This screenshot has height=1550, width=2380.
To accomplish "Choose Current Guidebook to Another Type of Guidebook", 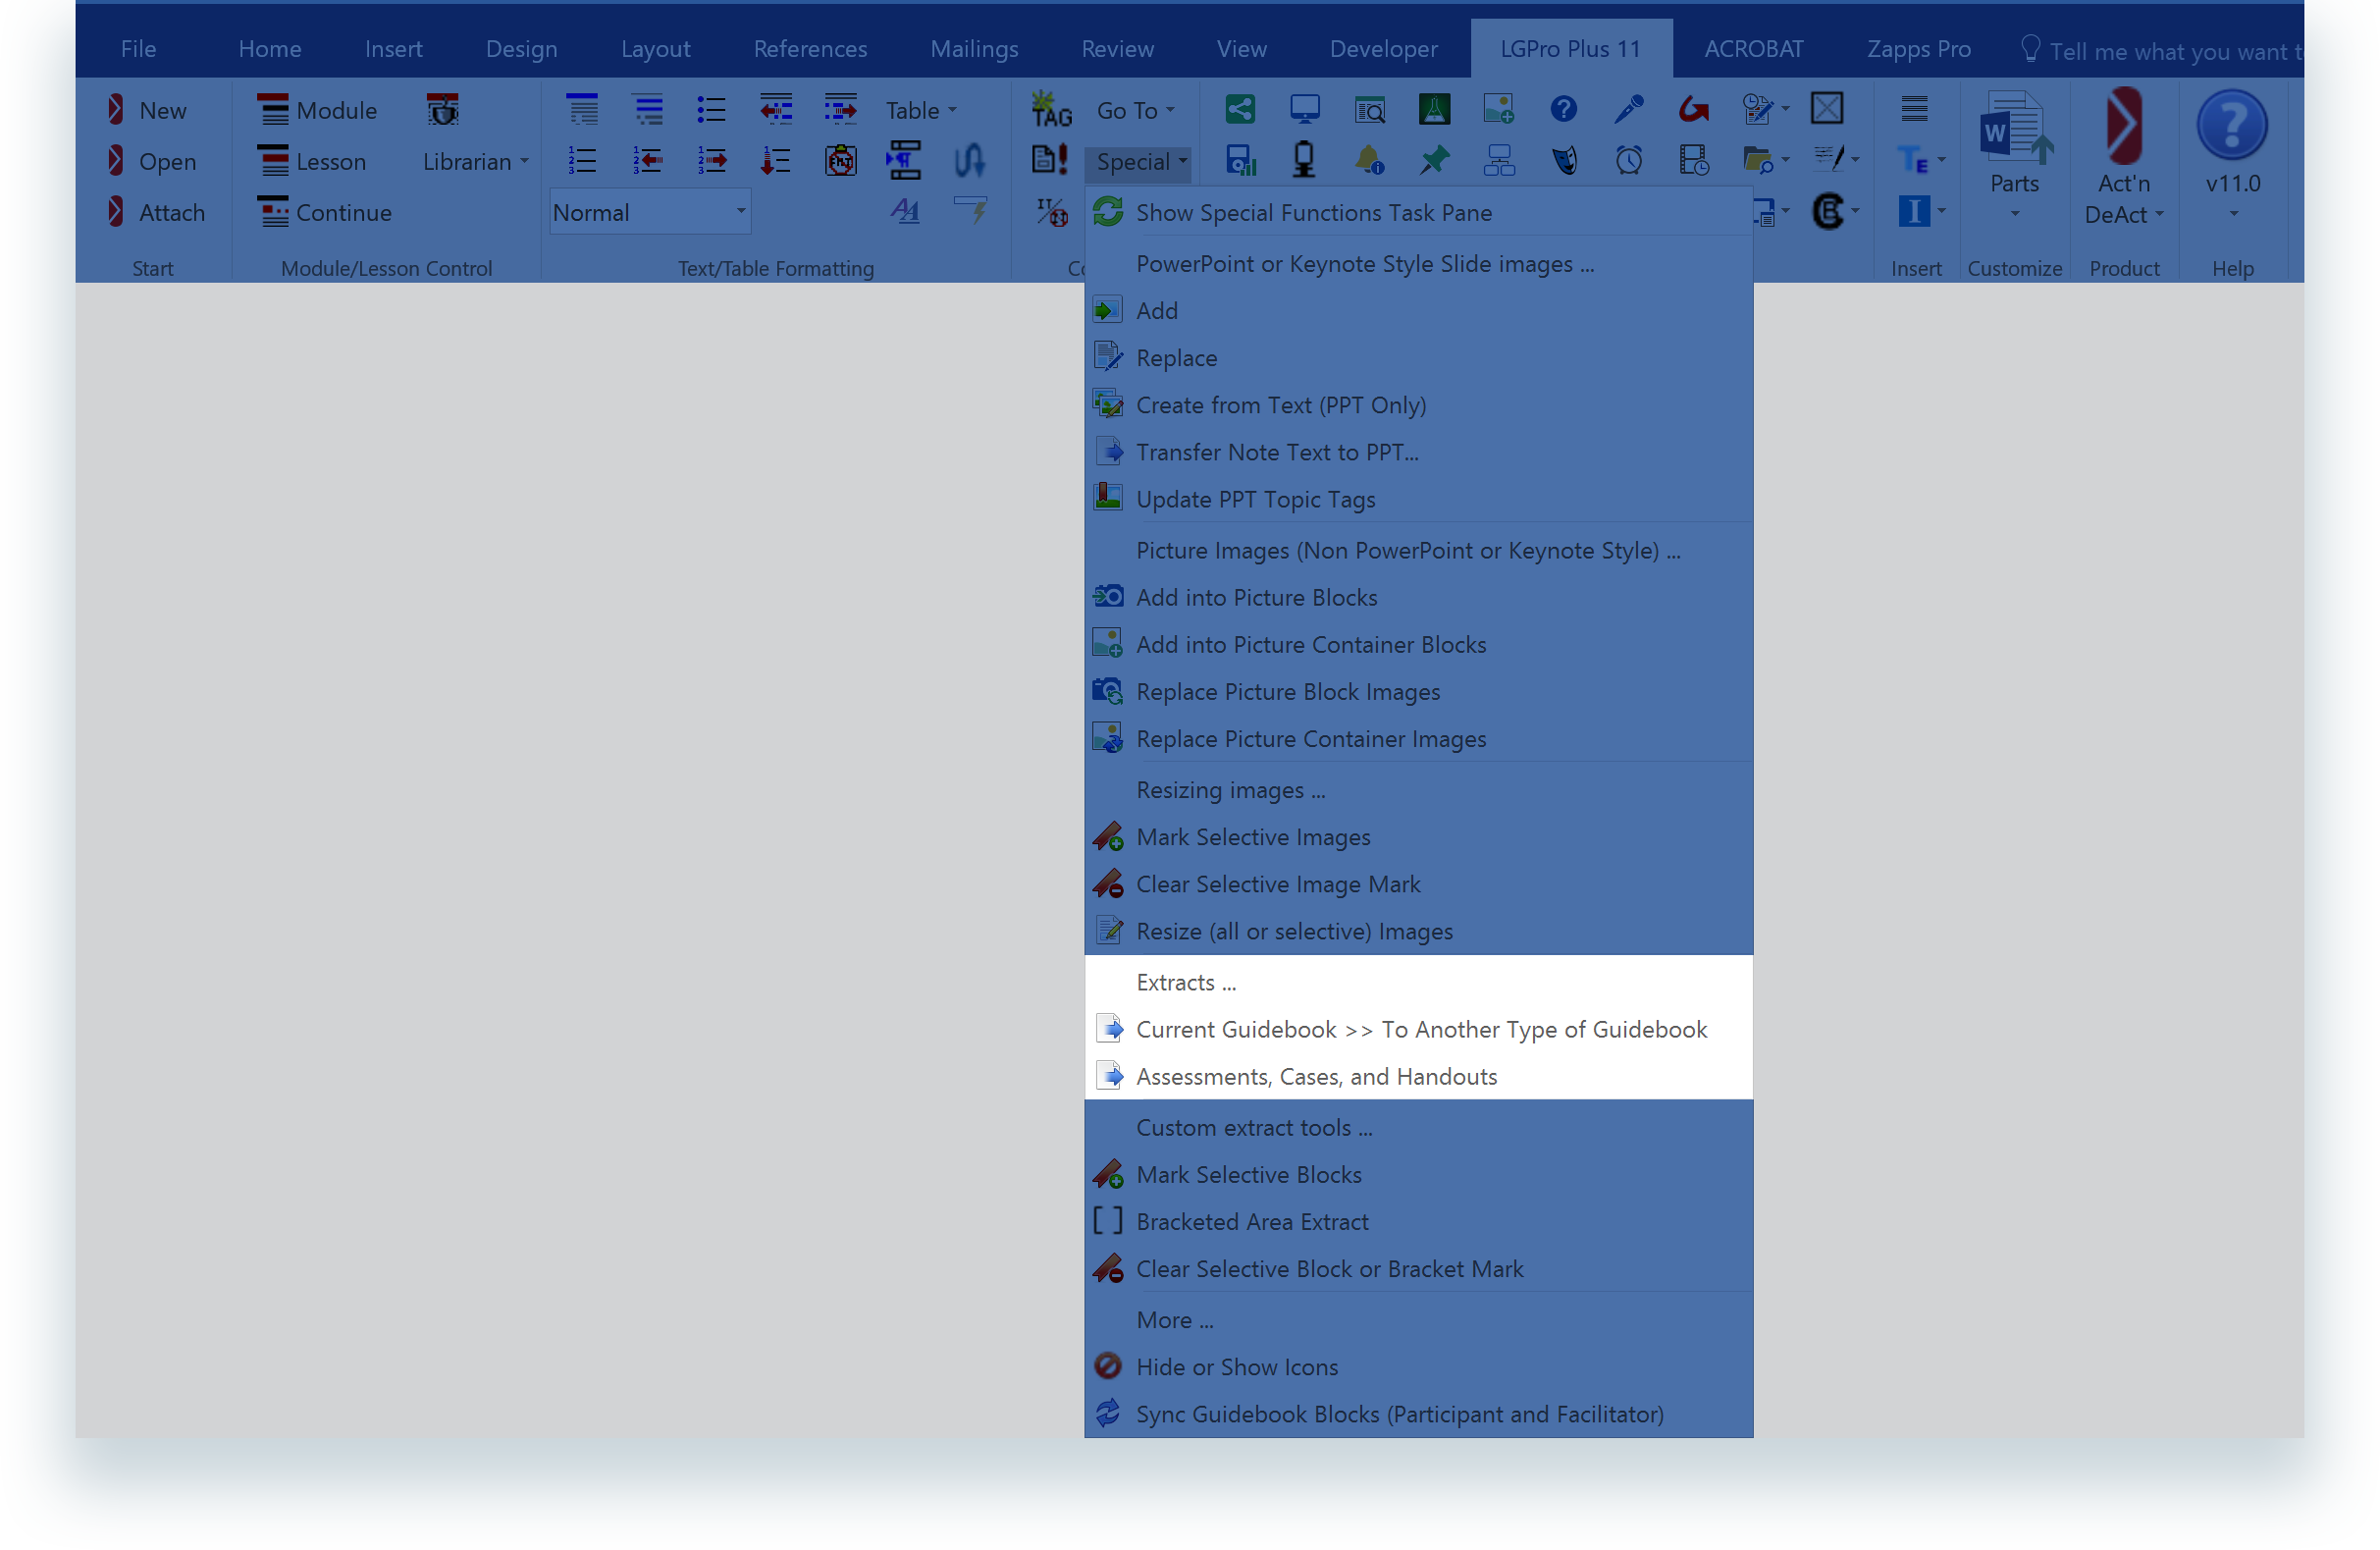I will (1418, 1028).
